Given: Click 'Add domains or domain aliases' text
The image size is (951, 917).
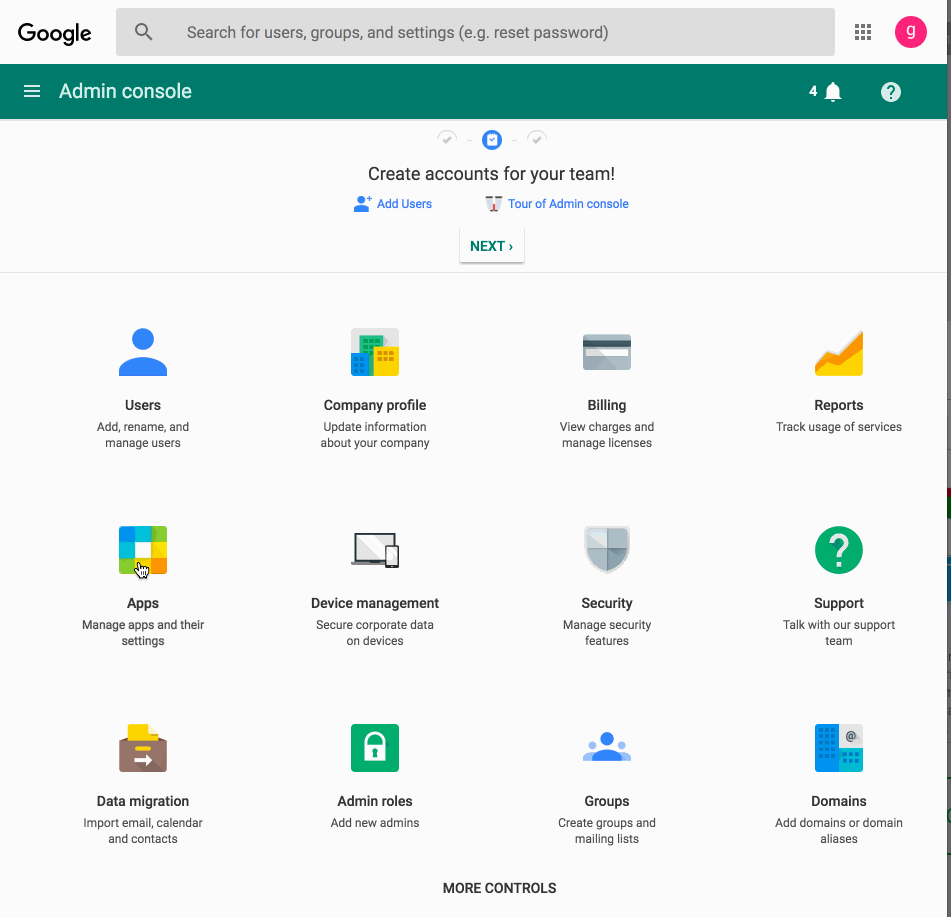Looking at the screenshot, I should click(839, 831).
